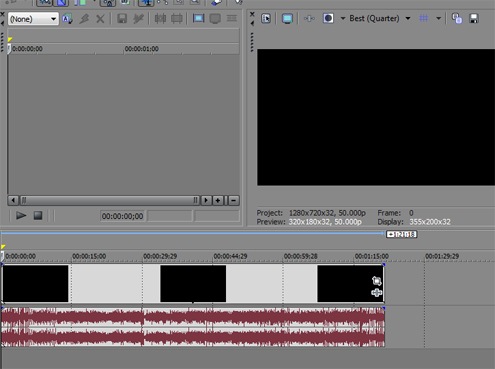This screenshot has height=369, width=495.
Task: Open the Event Pan/Crop icon on the video clip
Action: (x=377, y=281)
